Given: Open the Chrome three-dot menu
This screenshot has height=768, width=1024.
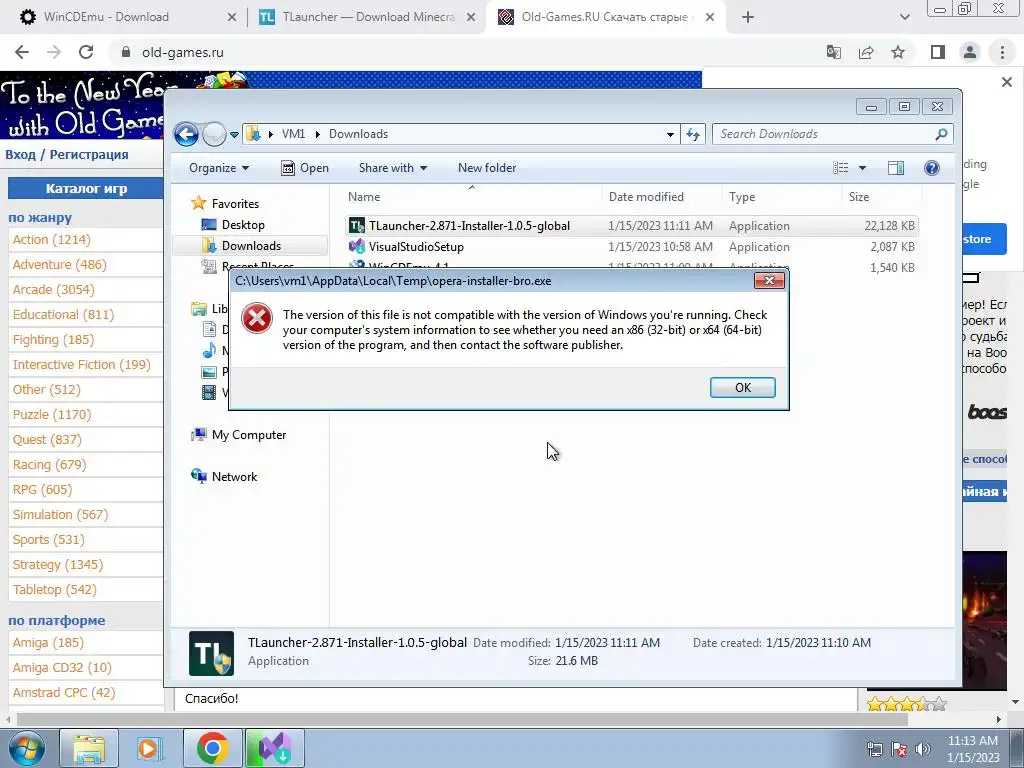Looking at the screenshot, I should click(1002, 52).
